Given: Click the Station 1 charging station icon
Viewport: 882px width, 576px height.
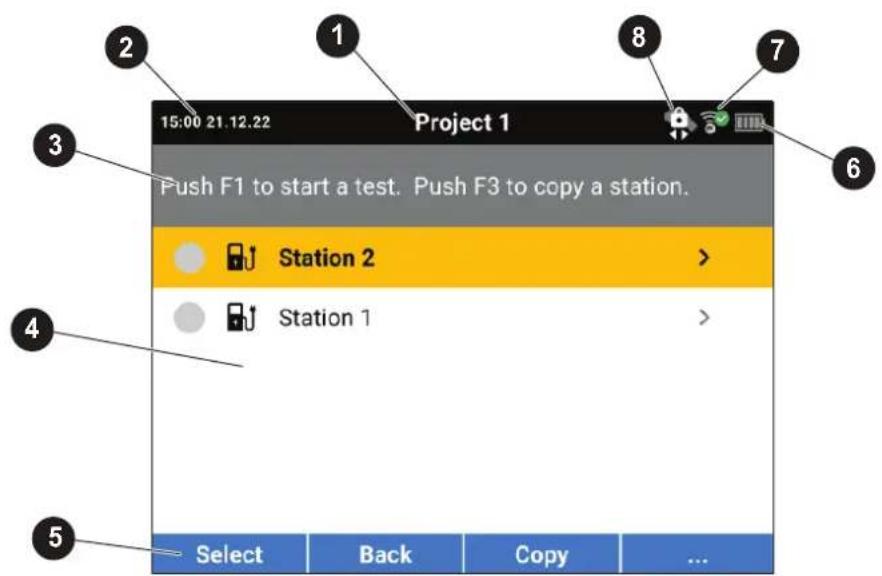Looking at the screenshot, I should click(241, 317).
